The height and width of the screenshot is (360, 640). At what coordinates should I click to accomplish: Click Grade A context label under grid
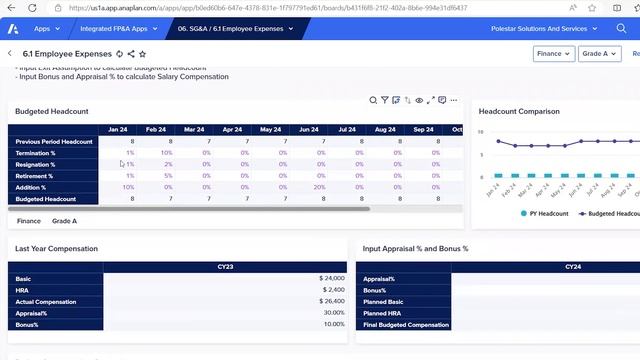(x=64, y=221)
